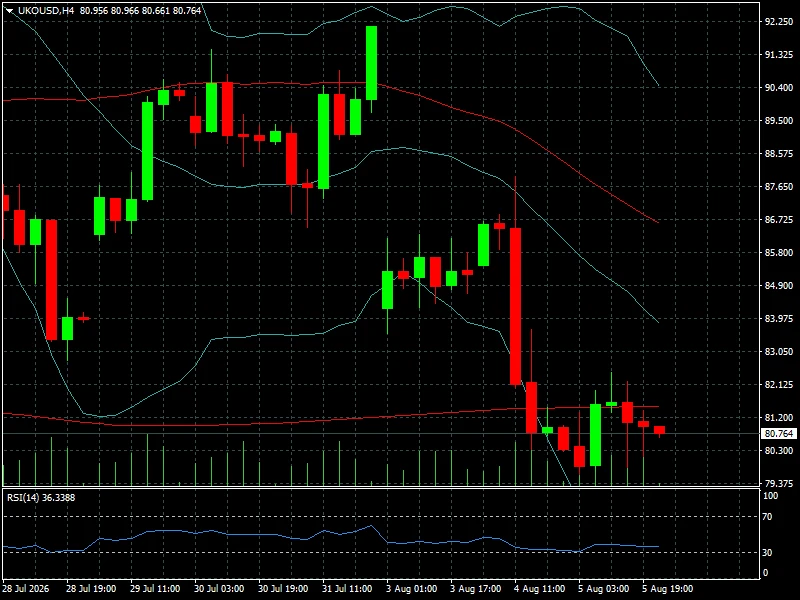Click the RSI level 30 scale label

(x=767, y=553)
